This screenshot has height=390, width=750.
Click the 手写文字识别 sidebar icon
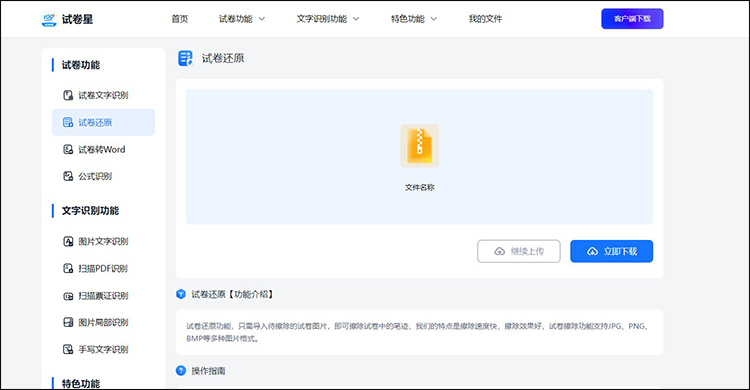coord(68,349)
